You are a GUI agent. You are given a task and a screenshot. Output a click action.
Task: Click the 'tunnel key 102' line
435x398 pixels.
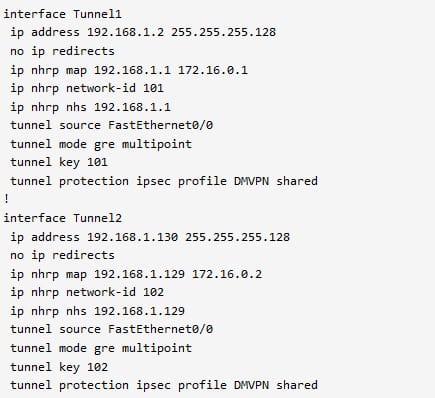point(59,367)
